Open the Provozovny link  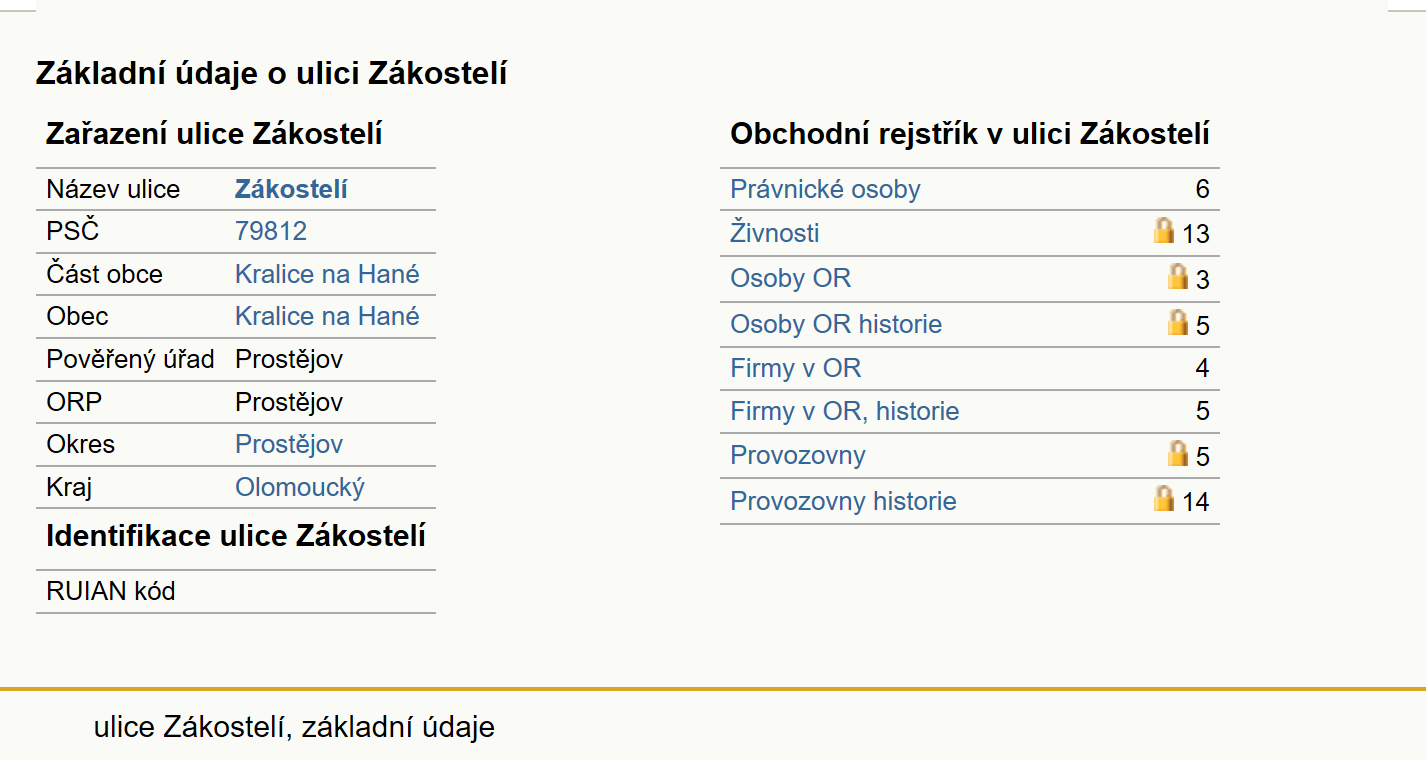tap(798, 455)
